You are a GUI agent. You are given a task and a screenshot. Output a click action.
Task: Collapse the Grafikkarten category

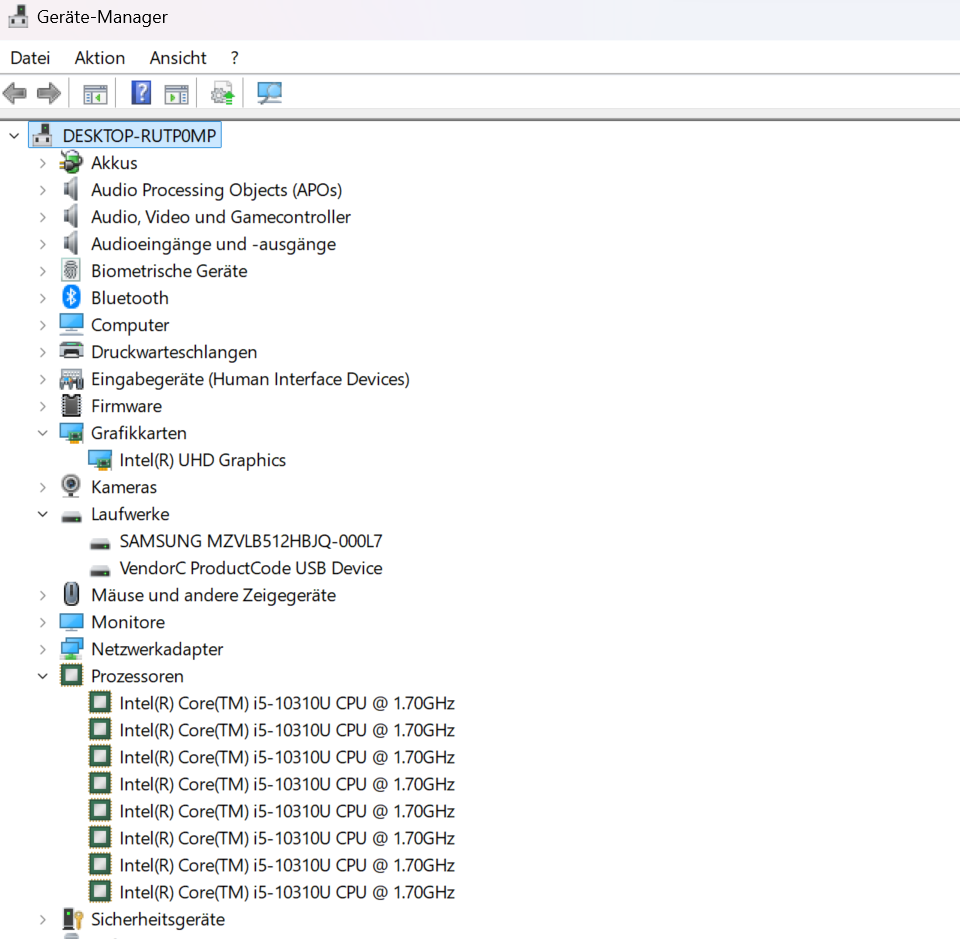point(42,433)
